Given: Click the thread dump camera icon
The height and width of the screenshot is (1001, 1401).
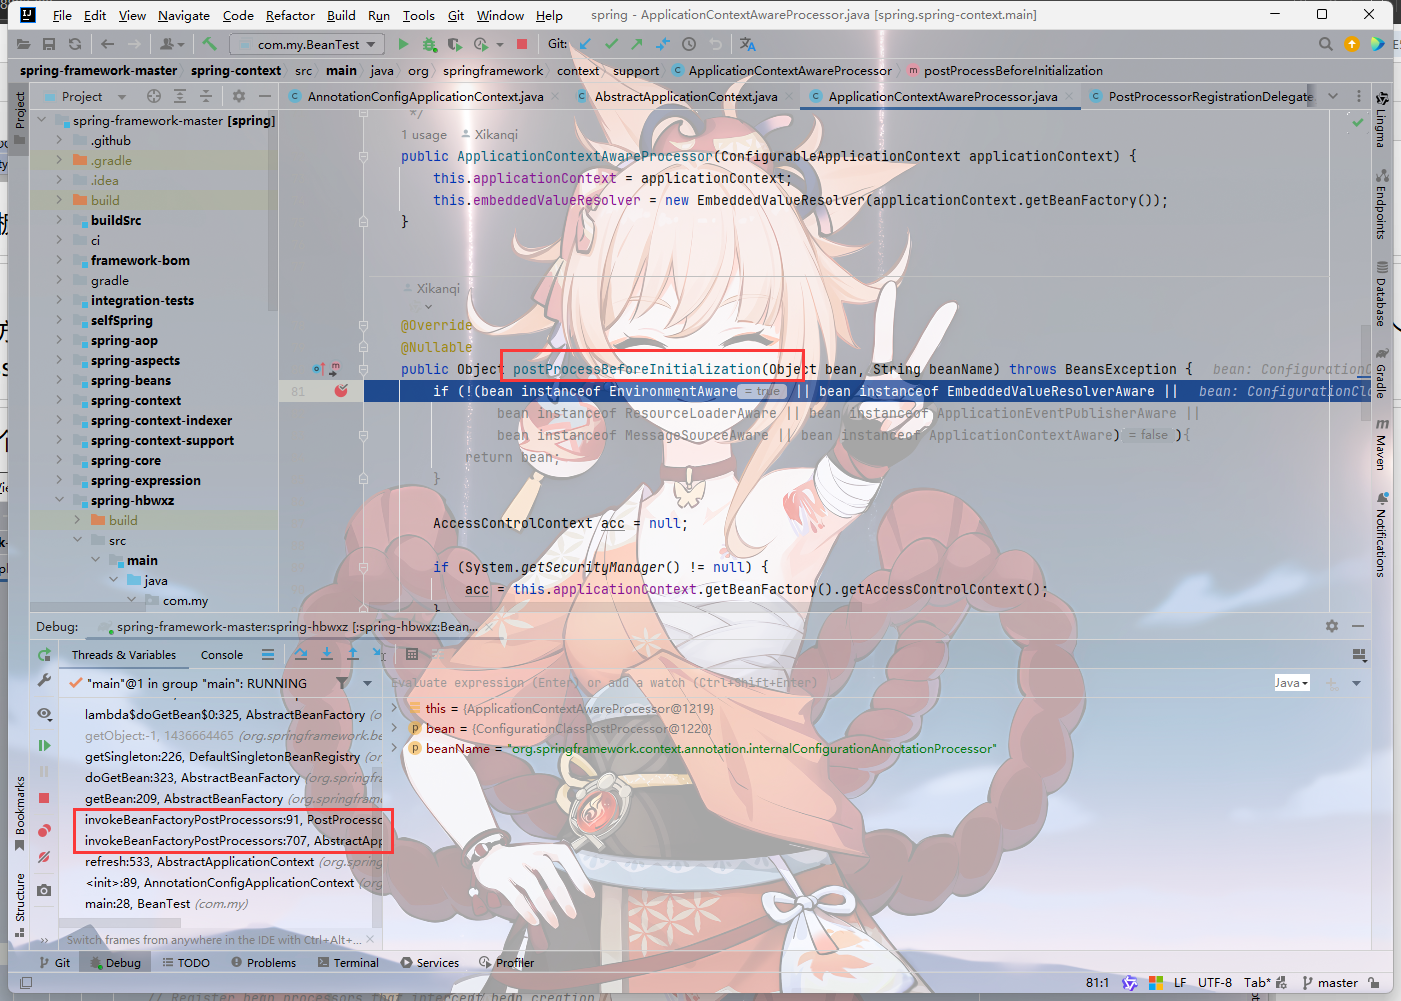Looking at the screenshot, I should [x=44, y=890].
